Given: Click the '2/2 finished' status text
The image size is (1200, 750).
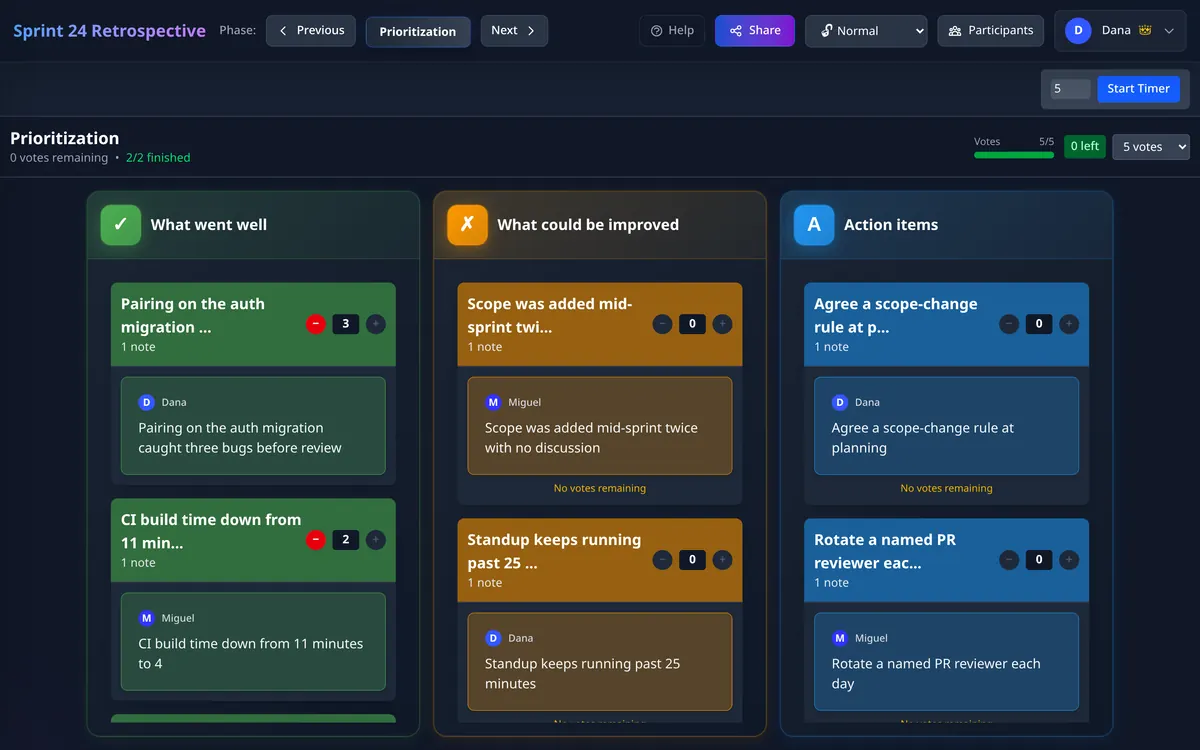Looking at the screenshot, I should (x=158, y=158).
